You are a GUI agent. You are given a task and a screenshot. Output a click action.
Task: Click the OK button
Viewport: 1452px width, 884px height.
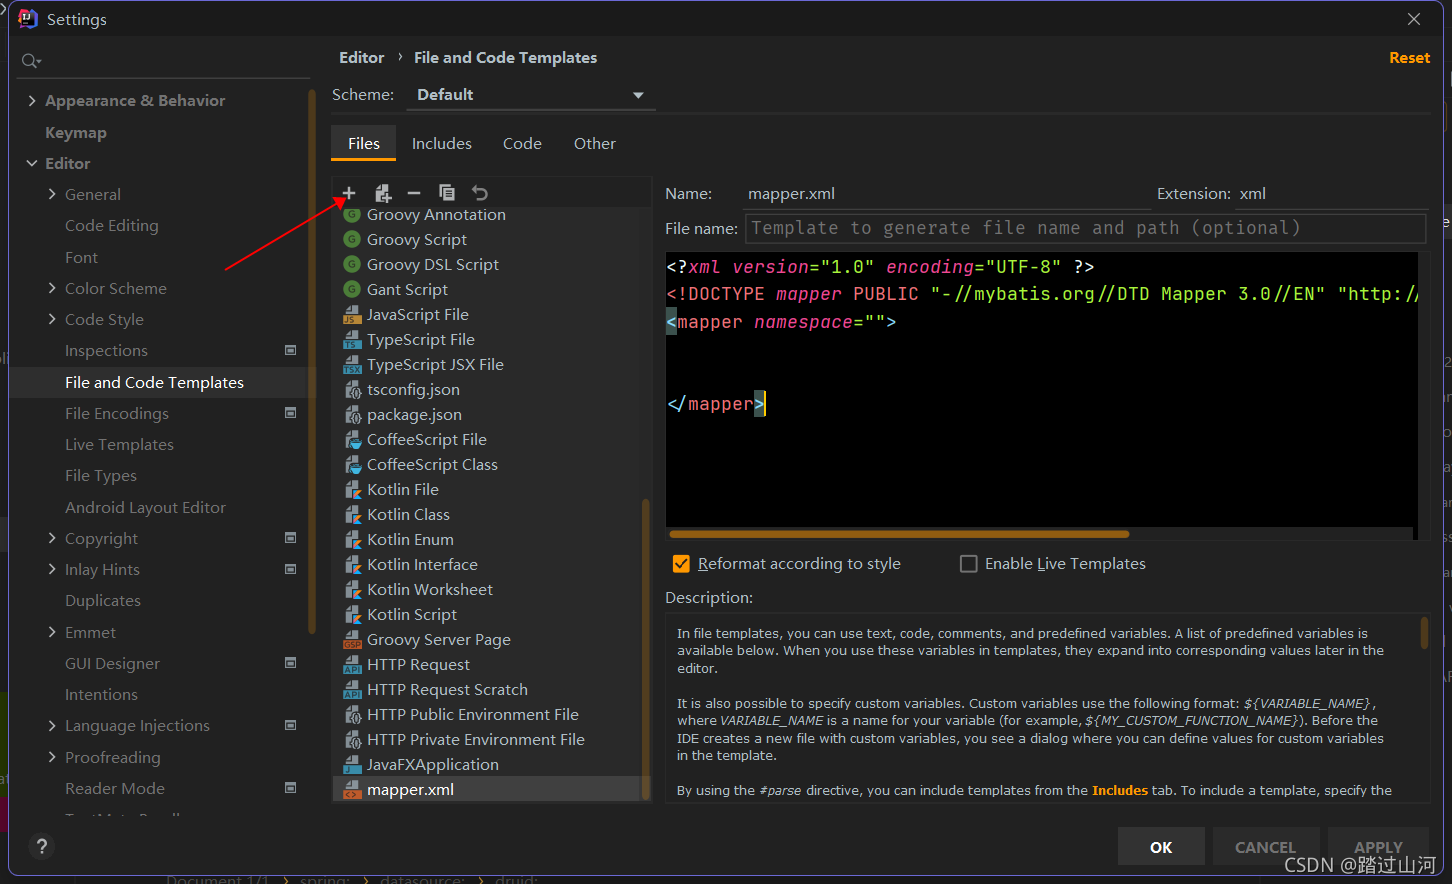(1161, 847)
